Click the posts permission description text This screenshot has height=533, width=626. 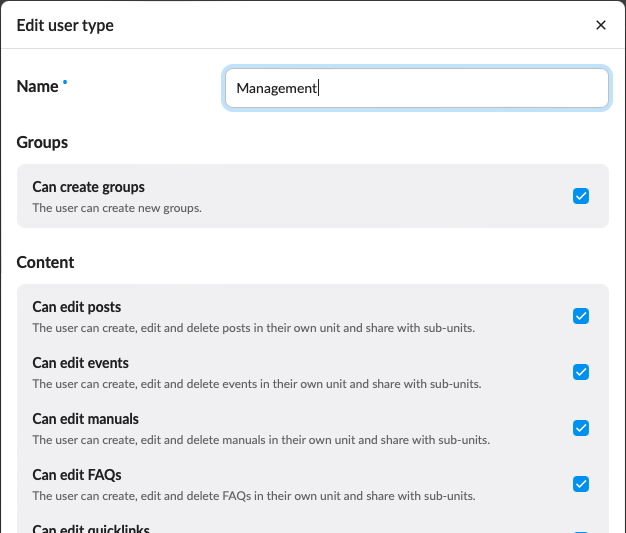pos(254,328)
